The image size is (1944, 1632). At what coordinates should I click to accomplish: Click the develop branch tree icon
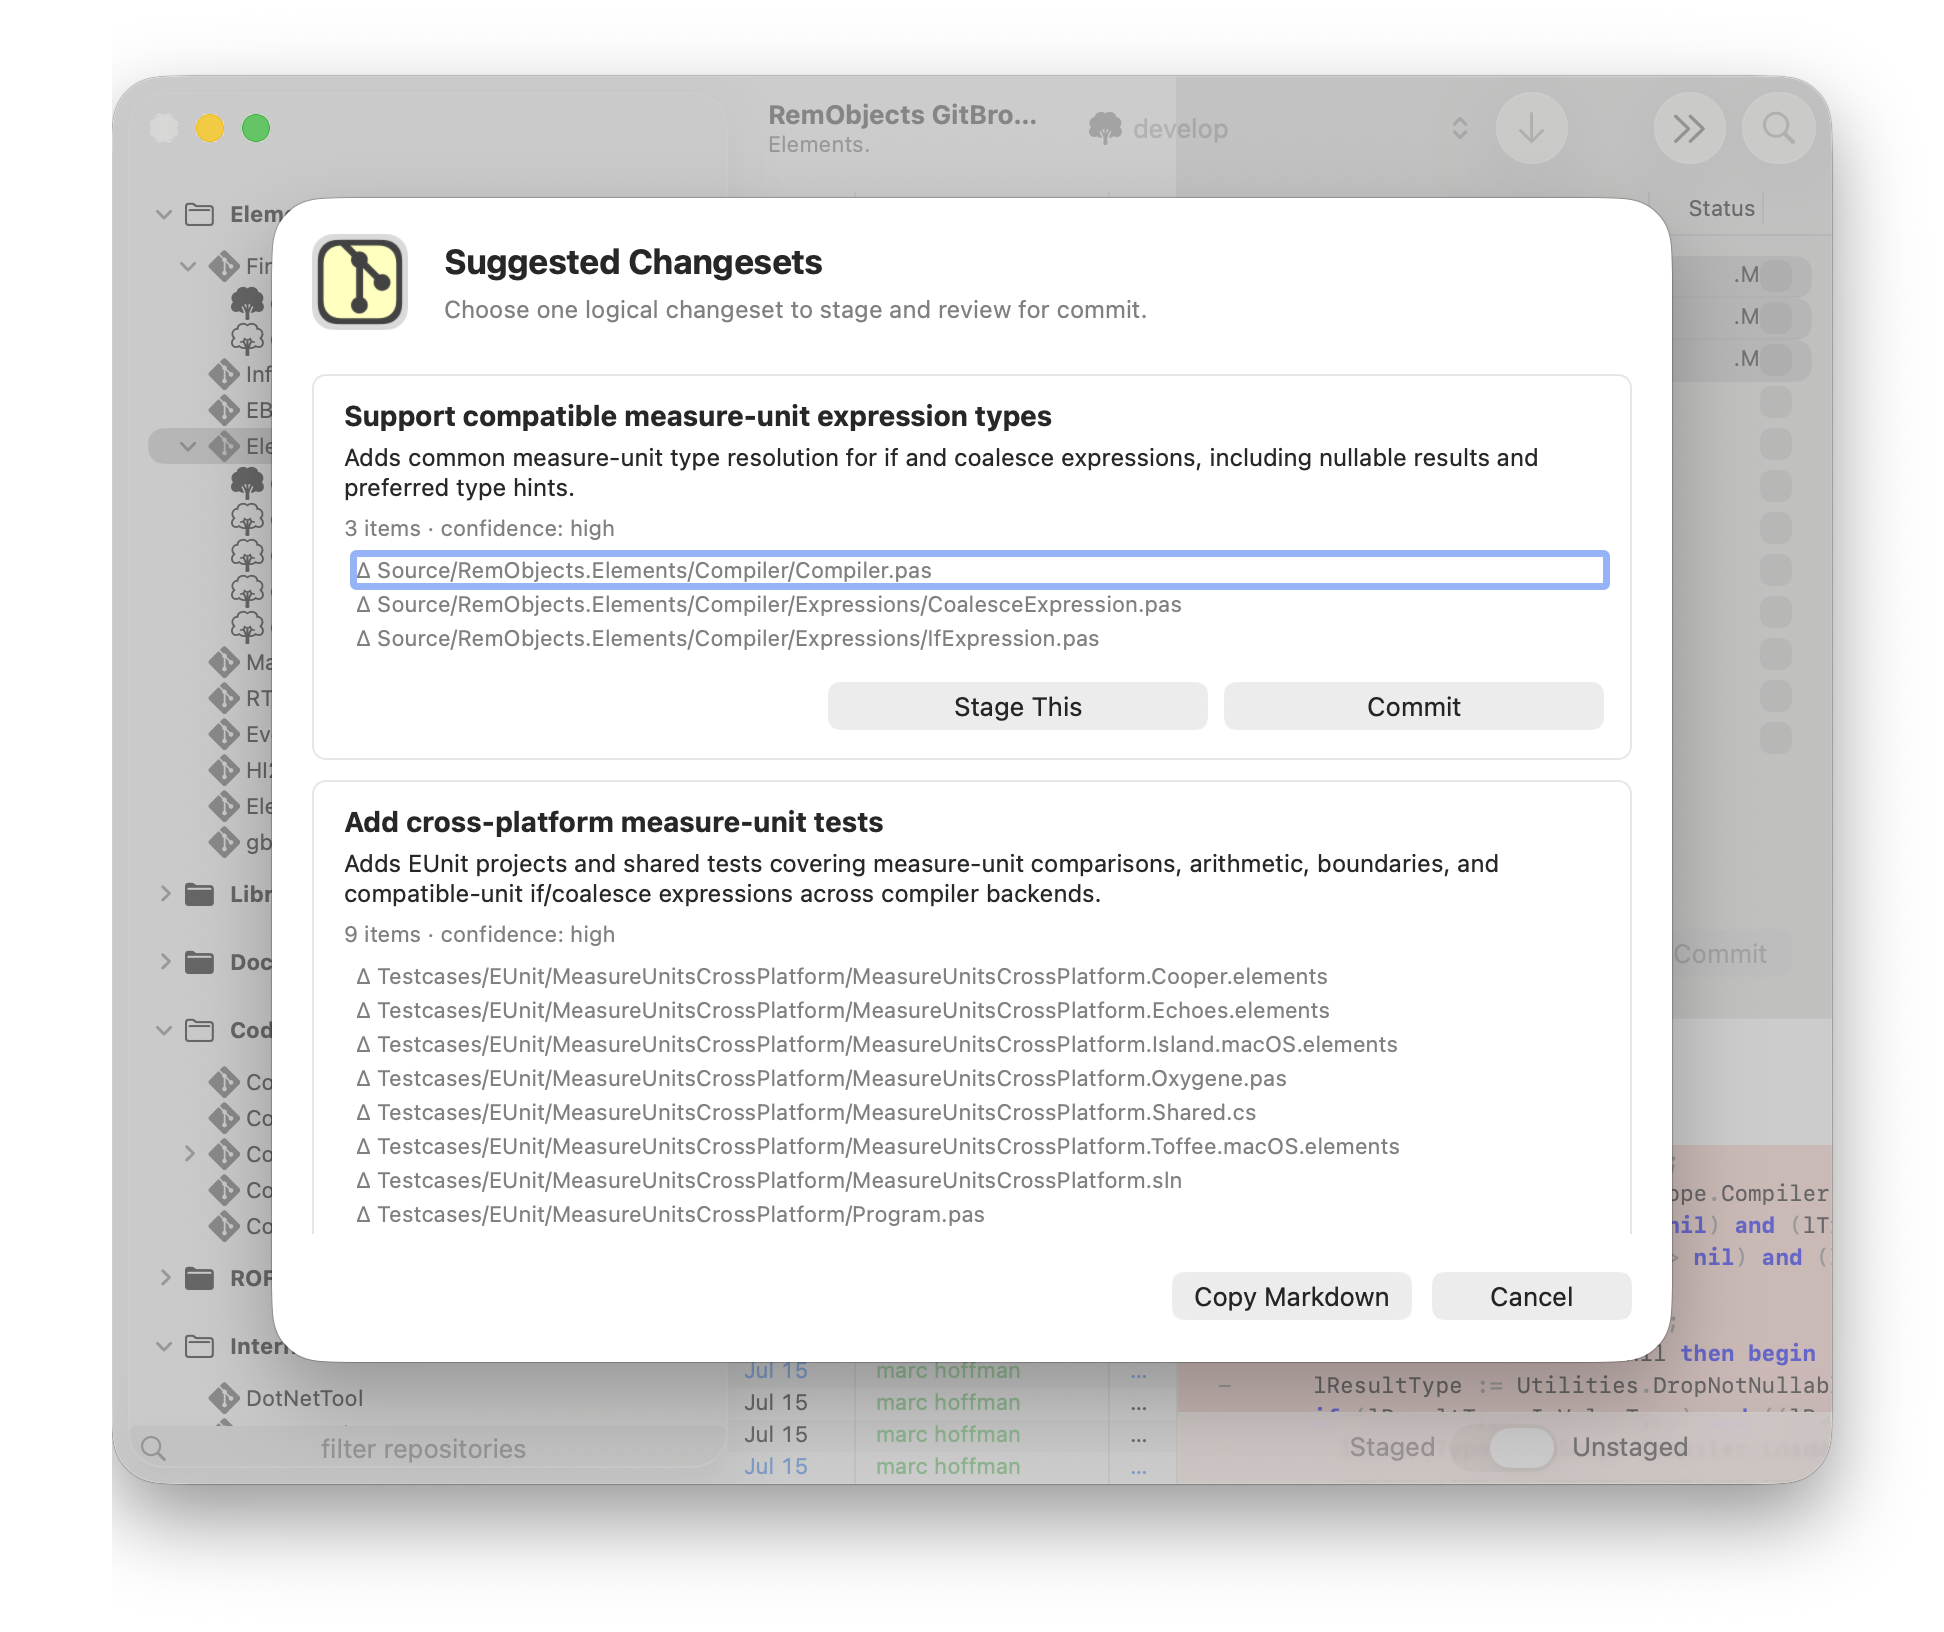pos(1105,128)
